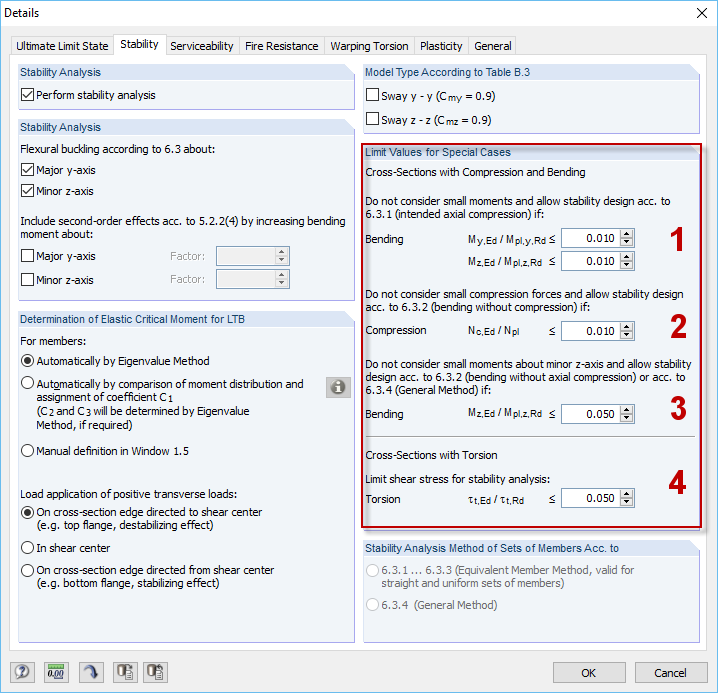Check Sway z - z (Cmz = 0.9)
718x693 pixels.
pos(373,119)
